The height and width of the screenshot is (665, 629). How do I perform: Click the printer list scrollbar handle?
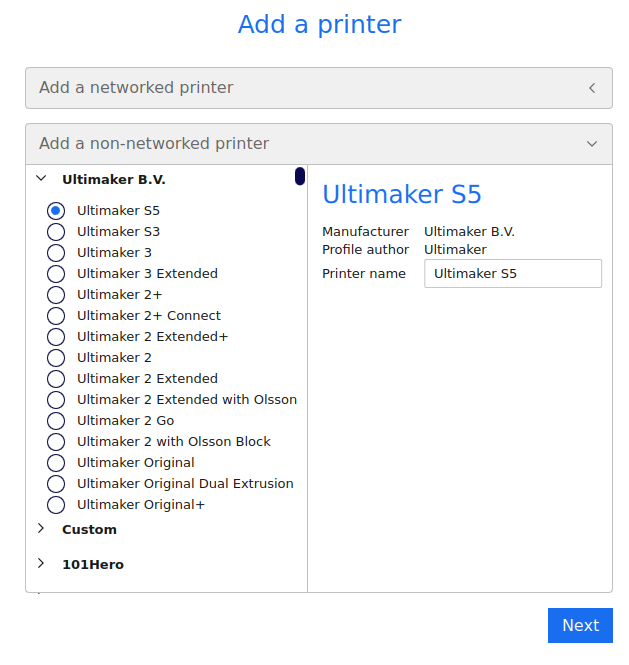pyautogui.click(x=300, y=176)
